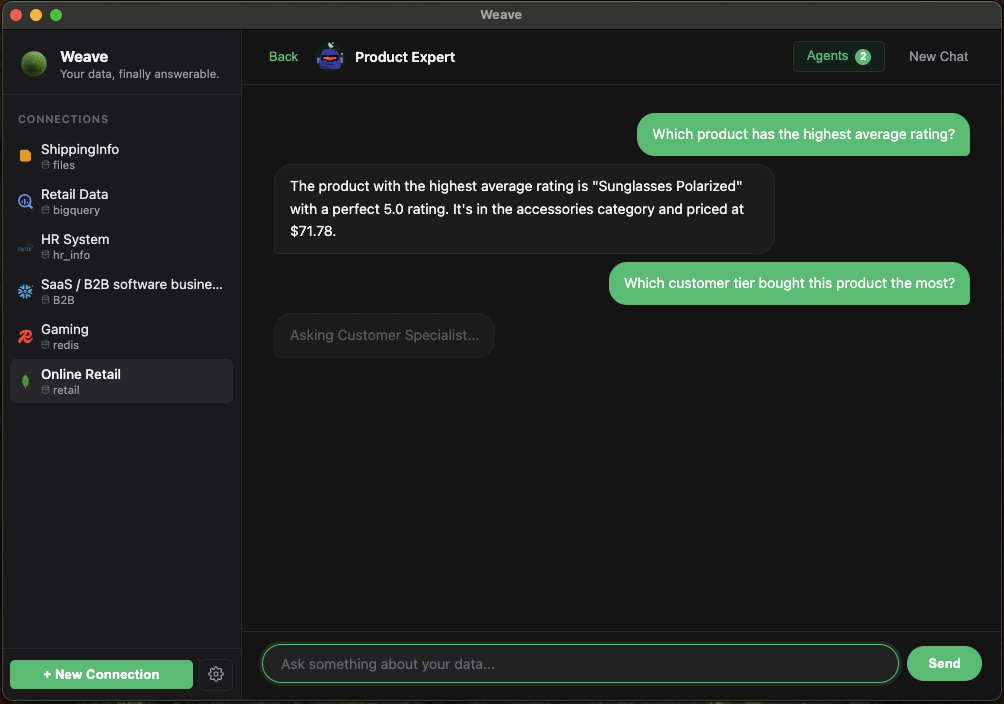Click the Product Expert avatar icon
Viewport: 1004px width, 704px height.
[330, 57]
